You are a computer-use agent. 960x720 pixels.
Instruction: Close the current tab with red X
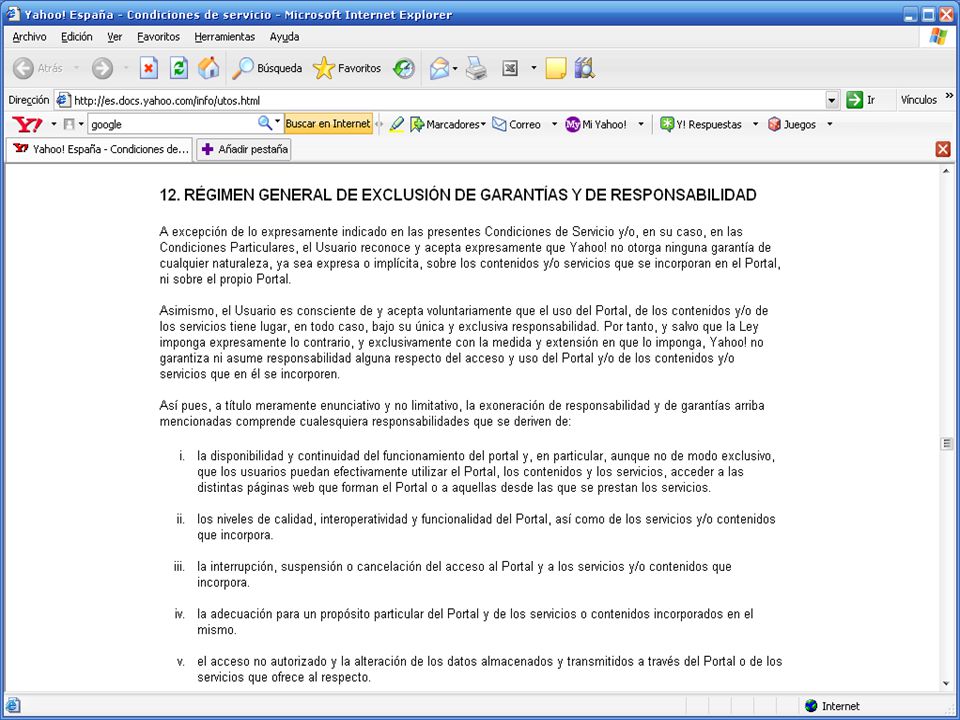tap(943, 149)
